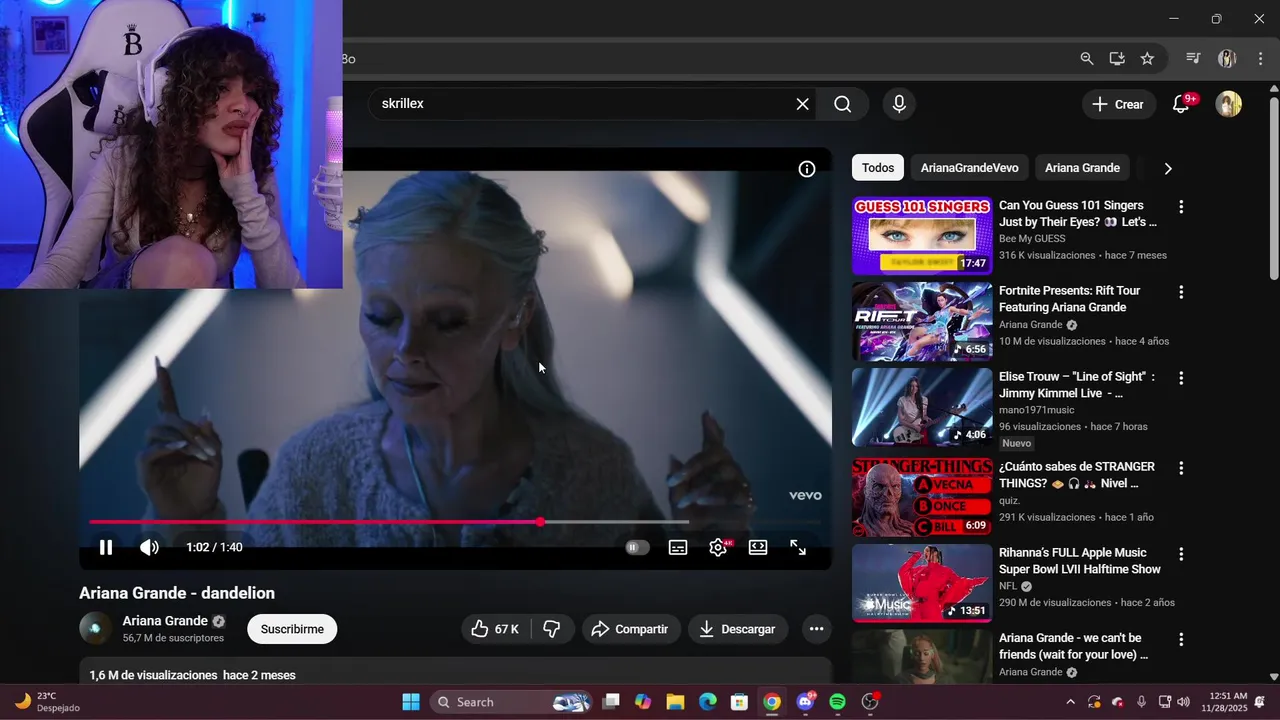Open options for Guess 101 Singers video

click(x=1181, y=207)
